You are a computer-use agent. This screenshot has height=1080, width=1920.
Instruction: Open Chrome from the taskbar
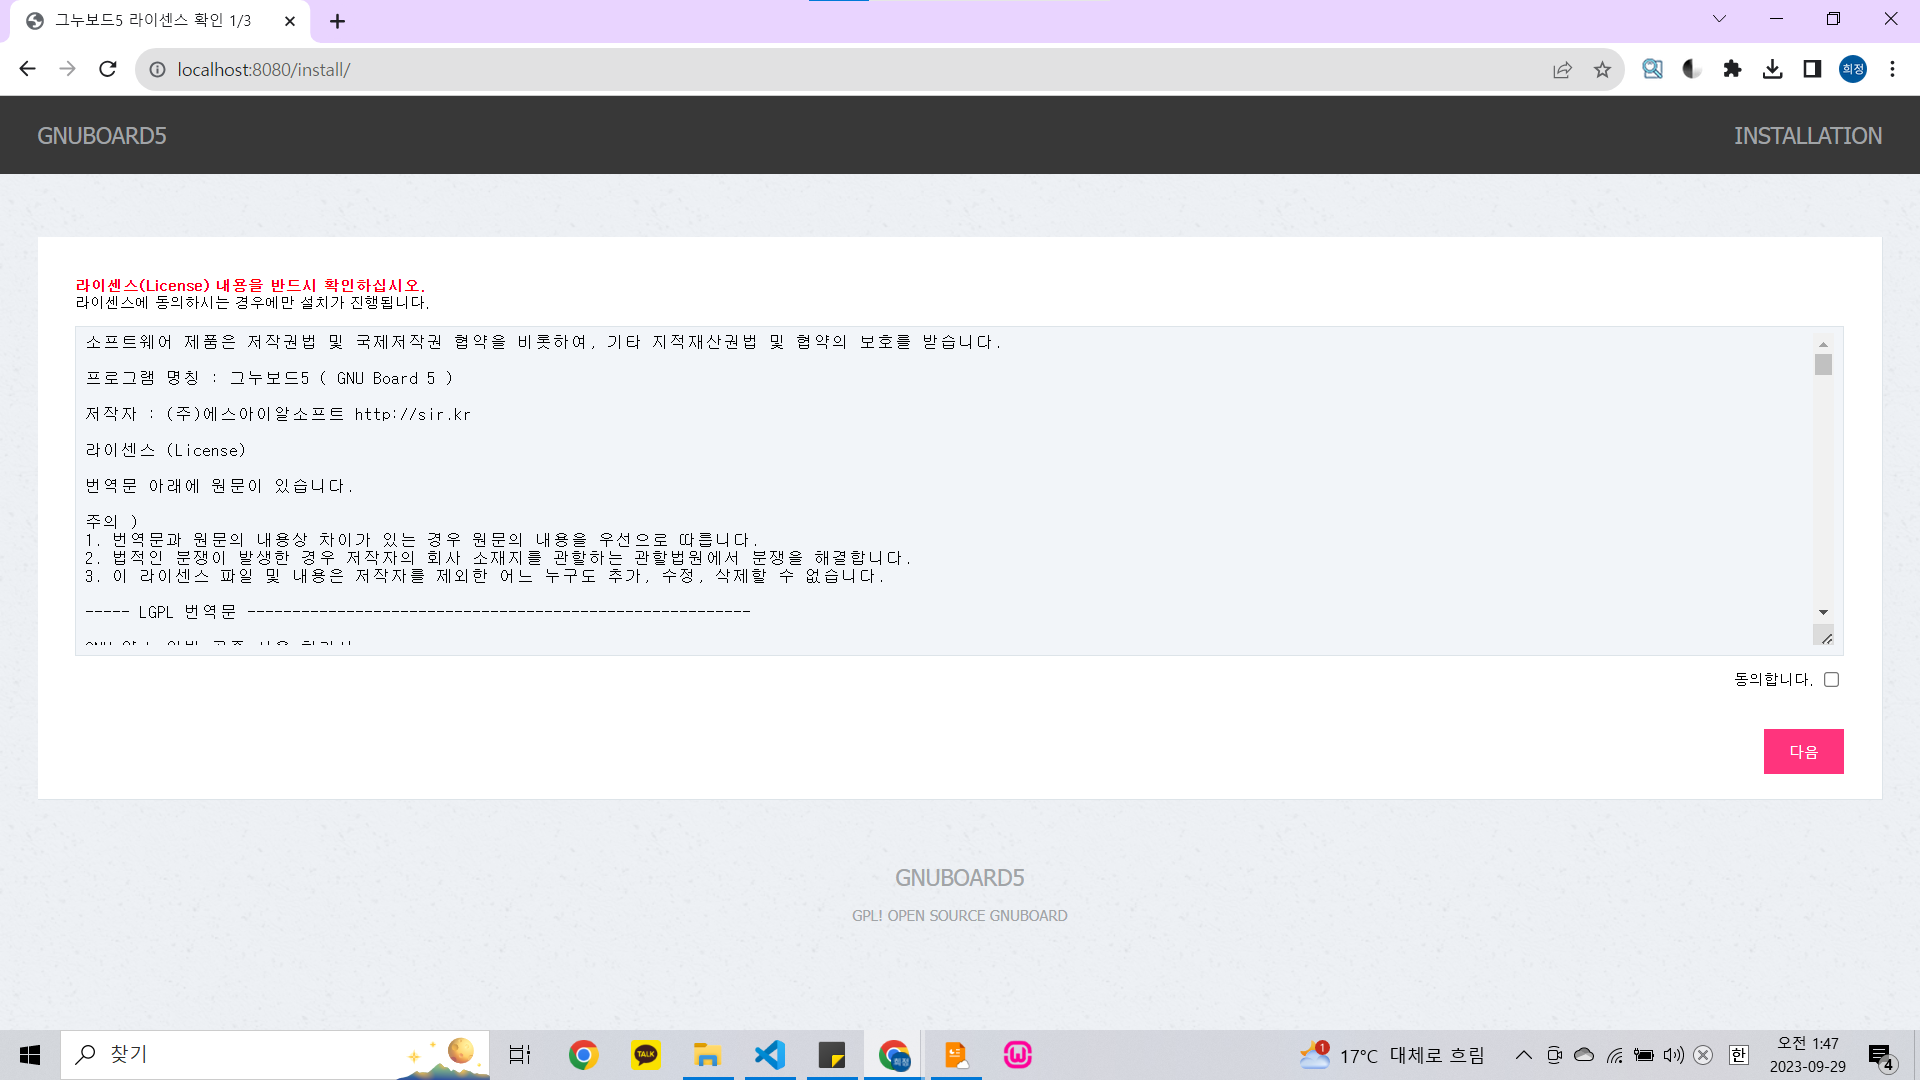[x=584, y=1055]
